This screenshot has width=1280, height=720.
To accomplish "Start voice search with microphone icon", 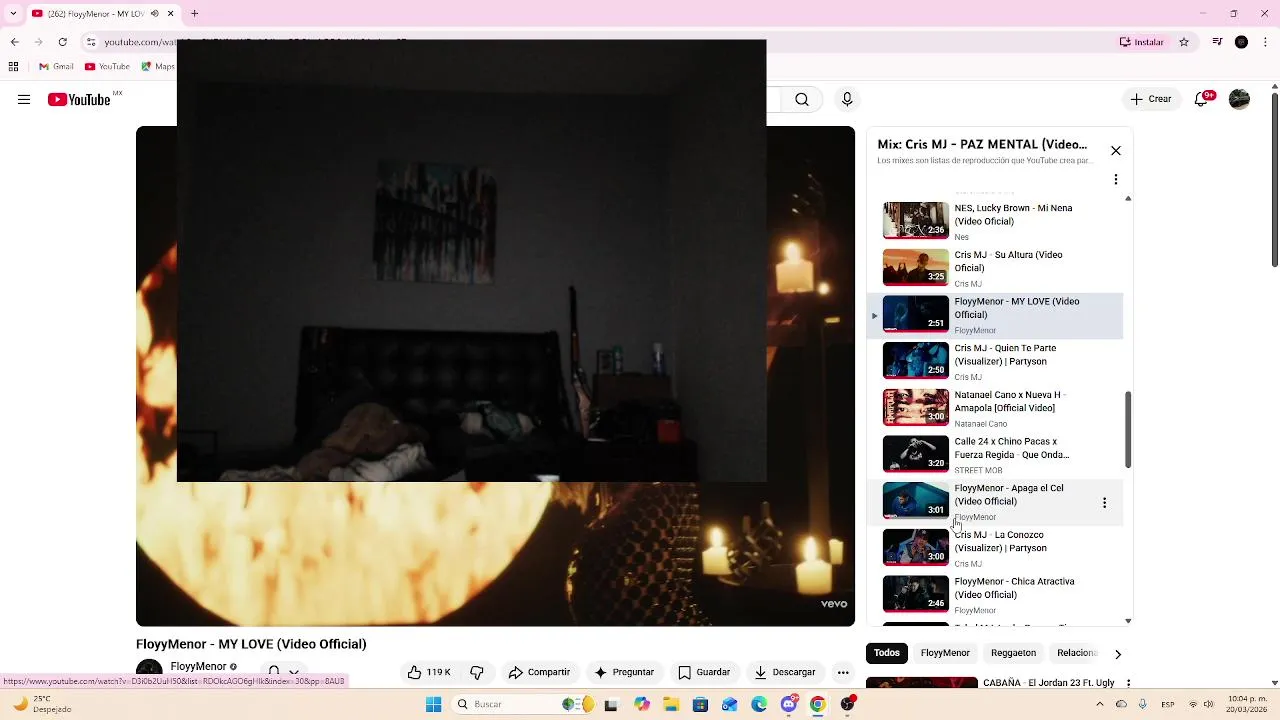I will (x=847, y=100).
